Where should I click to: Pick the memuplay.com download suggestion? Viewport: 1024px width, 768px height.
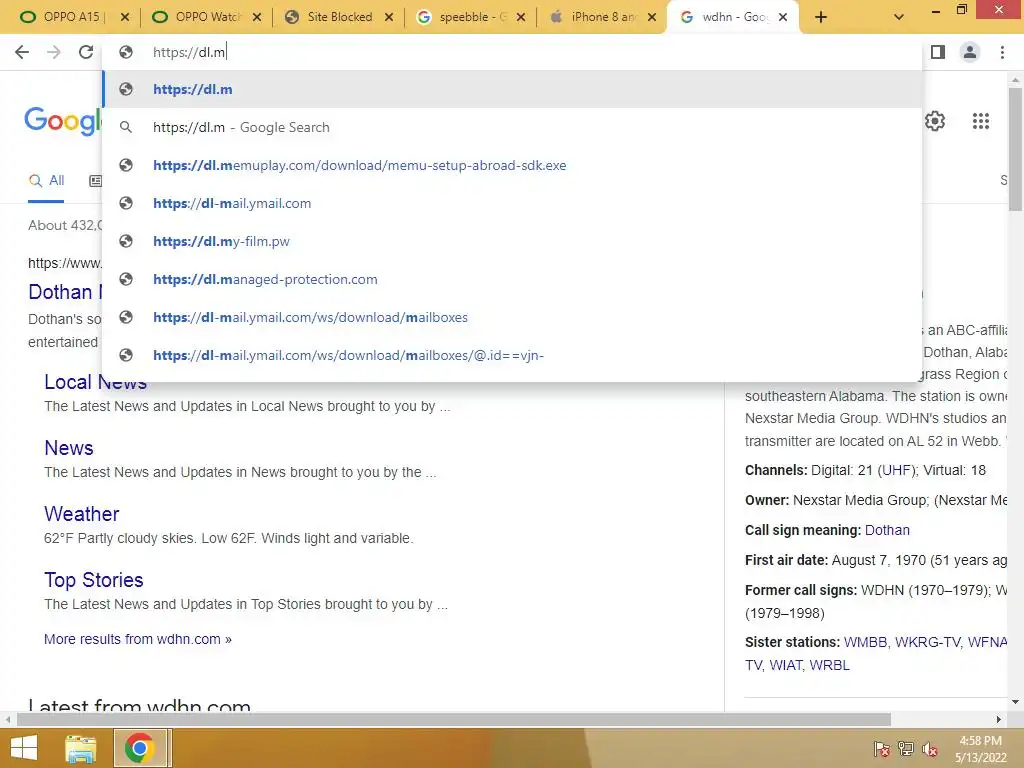(512, 165)
